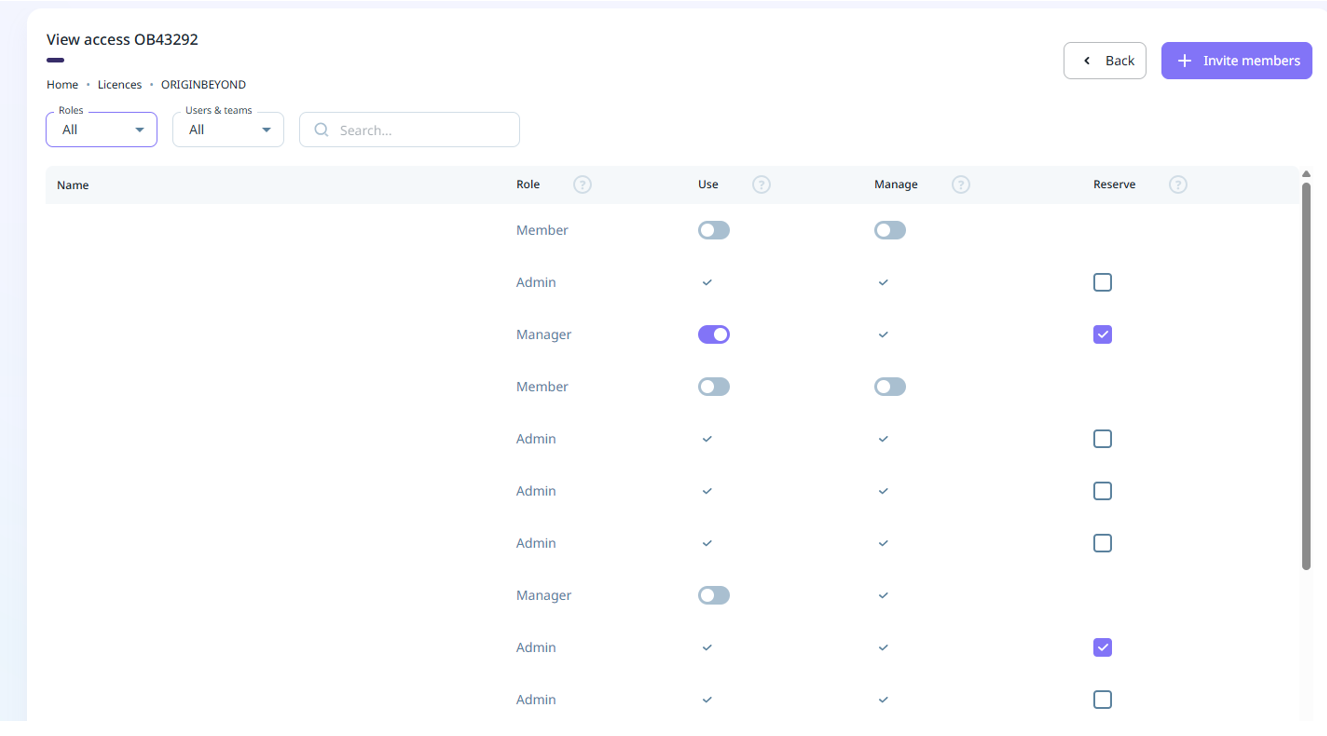Navigate to Licences breadcrumb link

click(119, 85)
